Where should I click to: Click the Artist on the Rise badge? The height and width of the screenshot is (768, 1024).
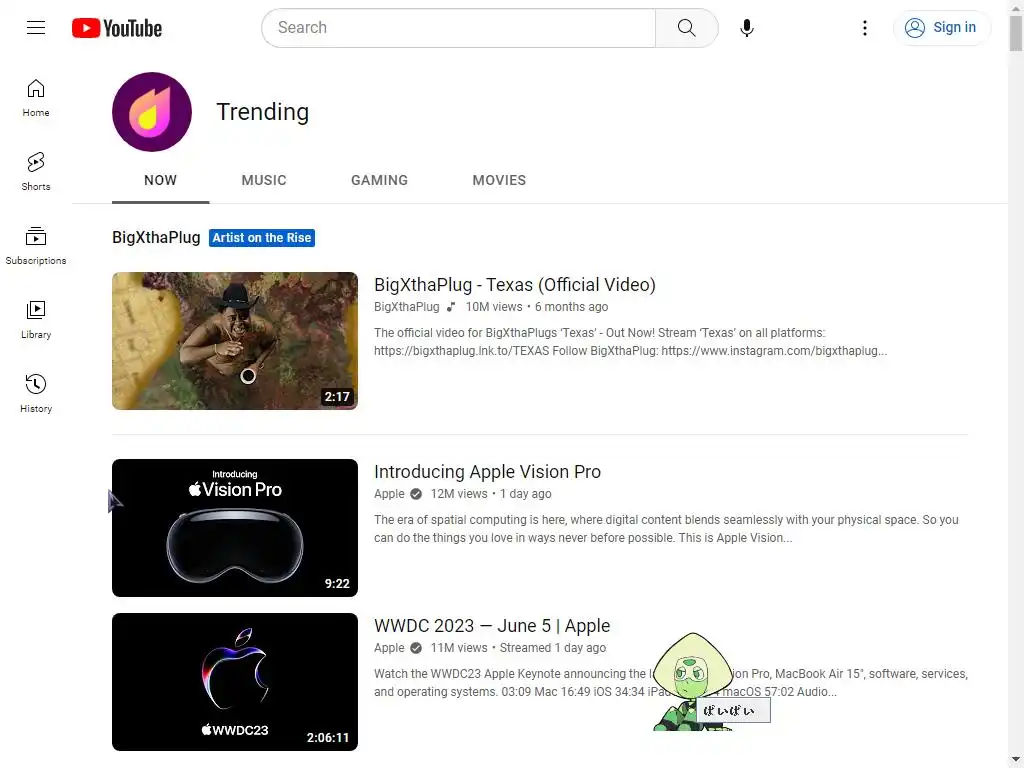[262, 238]
